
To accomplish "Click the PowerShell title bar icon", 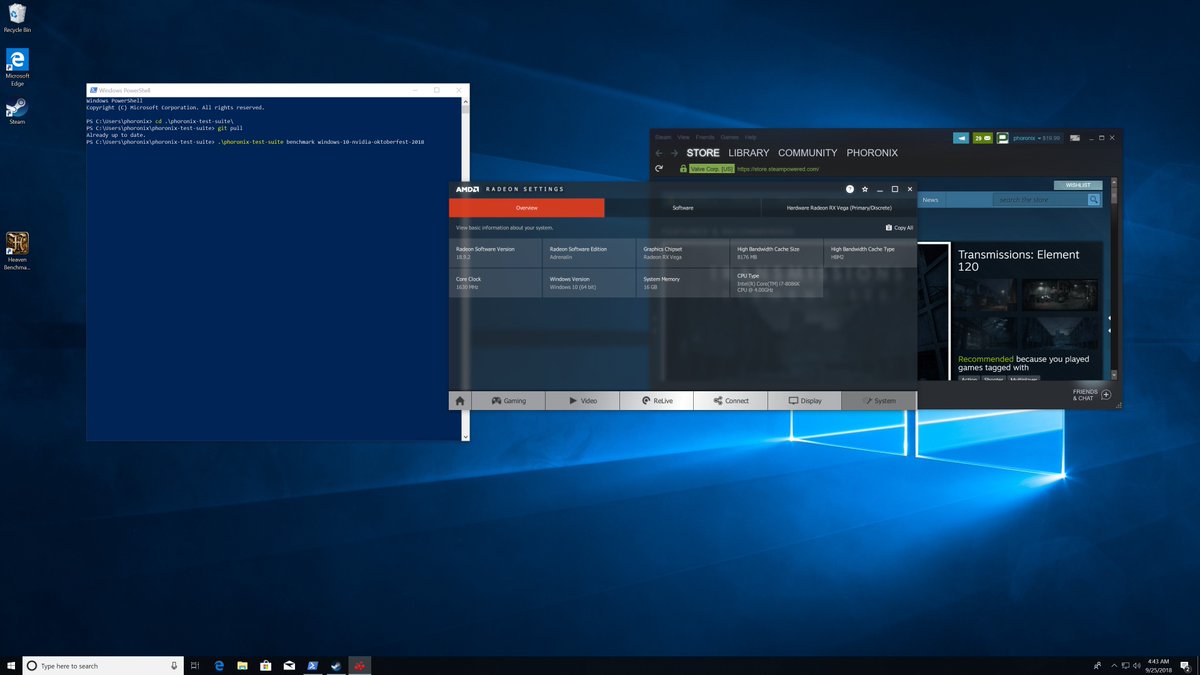I will click(92, 90).
